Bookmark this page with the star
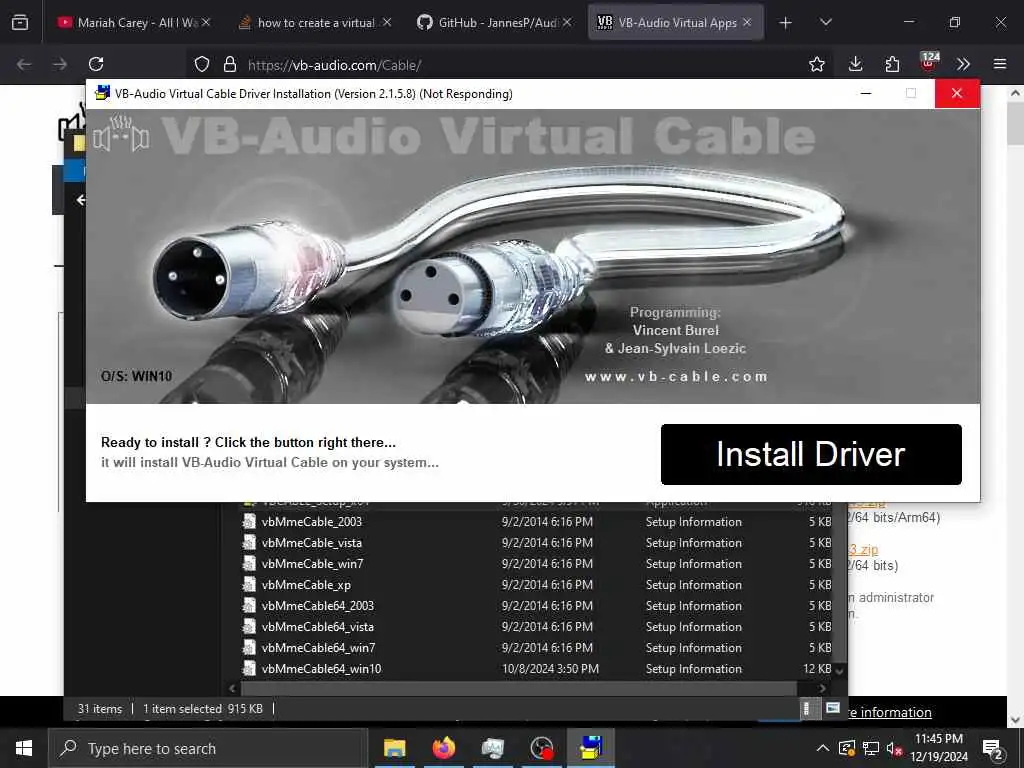 (x=816, y=64)
